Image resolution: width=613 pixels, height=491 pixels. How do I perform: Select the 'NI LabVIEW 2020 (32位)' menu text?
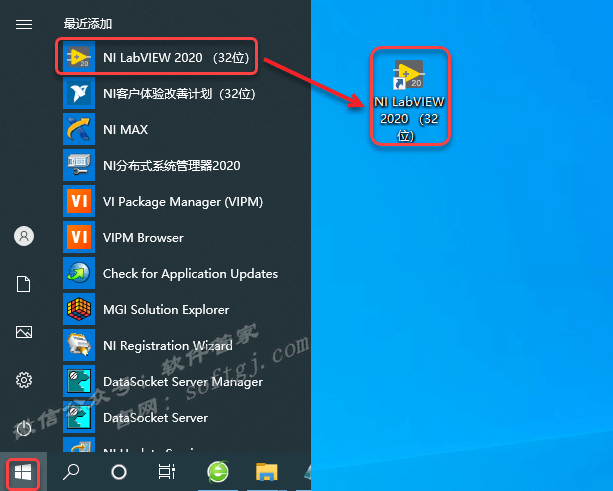pyautogui.click(x=176, y=57)
